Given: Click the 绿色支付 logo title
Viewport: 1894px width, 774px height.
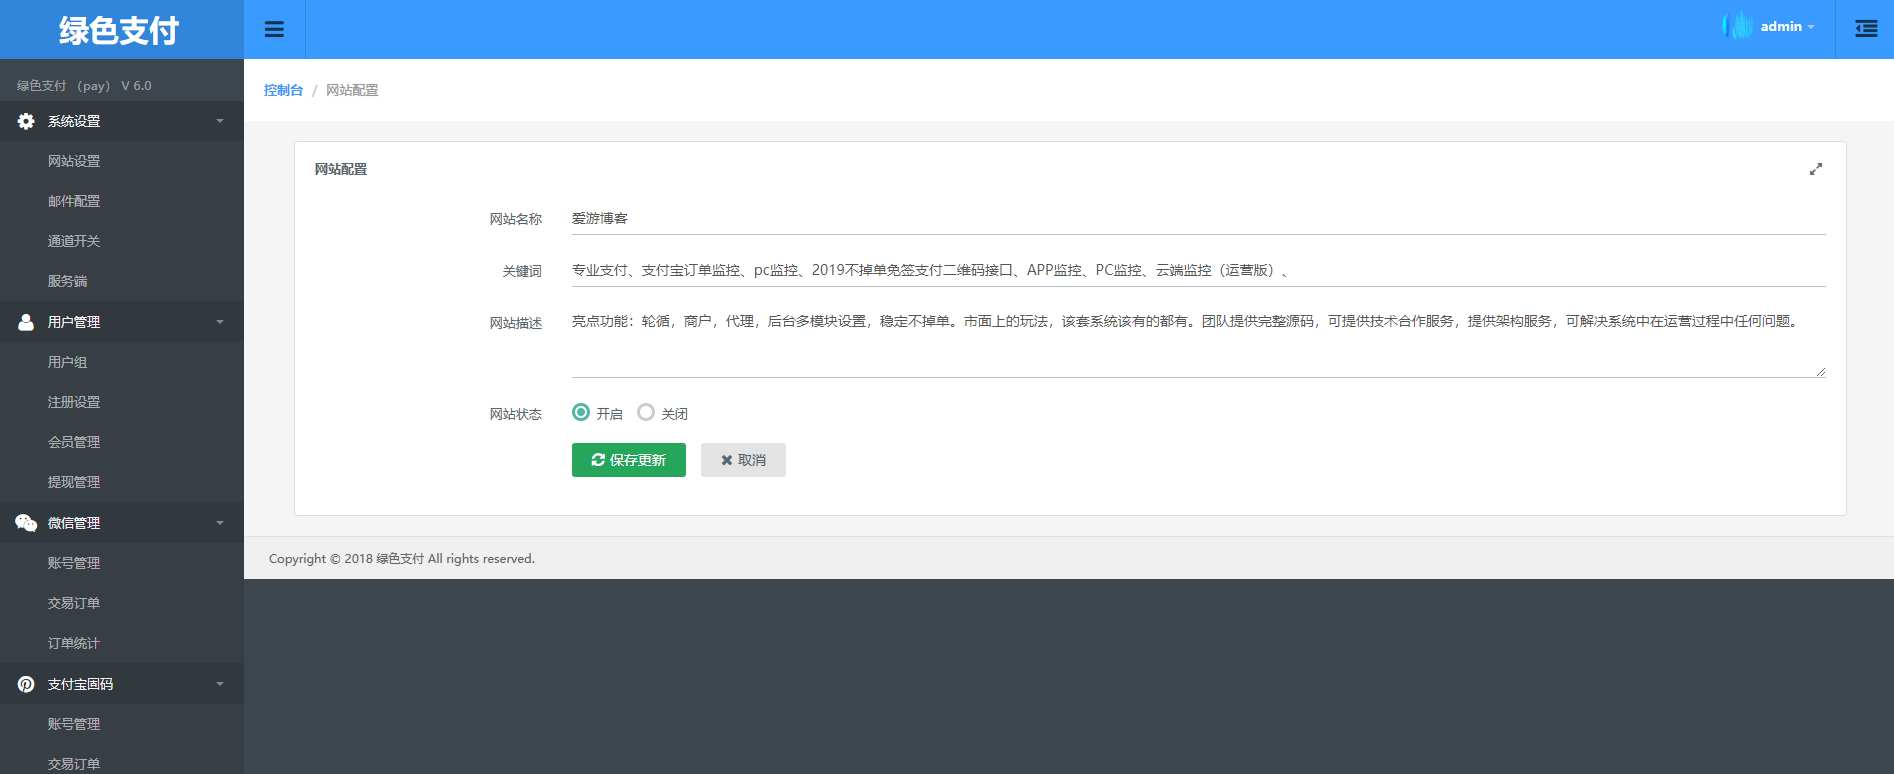Looking at the screenshot, I should 119,30.
